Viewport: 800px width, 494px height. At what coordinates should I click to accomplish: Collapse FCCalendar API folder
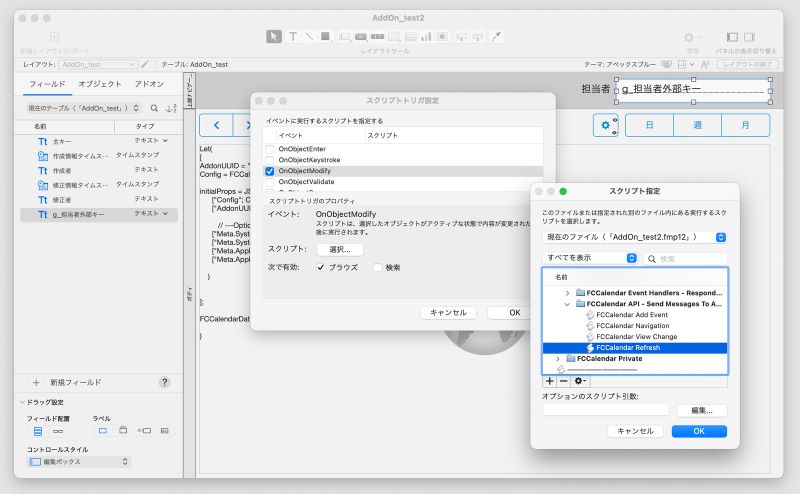(x=567, y=304)
